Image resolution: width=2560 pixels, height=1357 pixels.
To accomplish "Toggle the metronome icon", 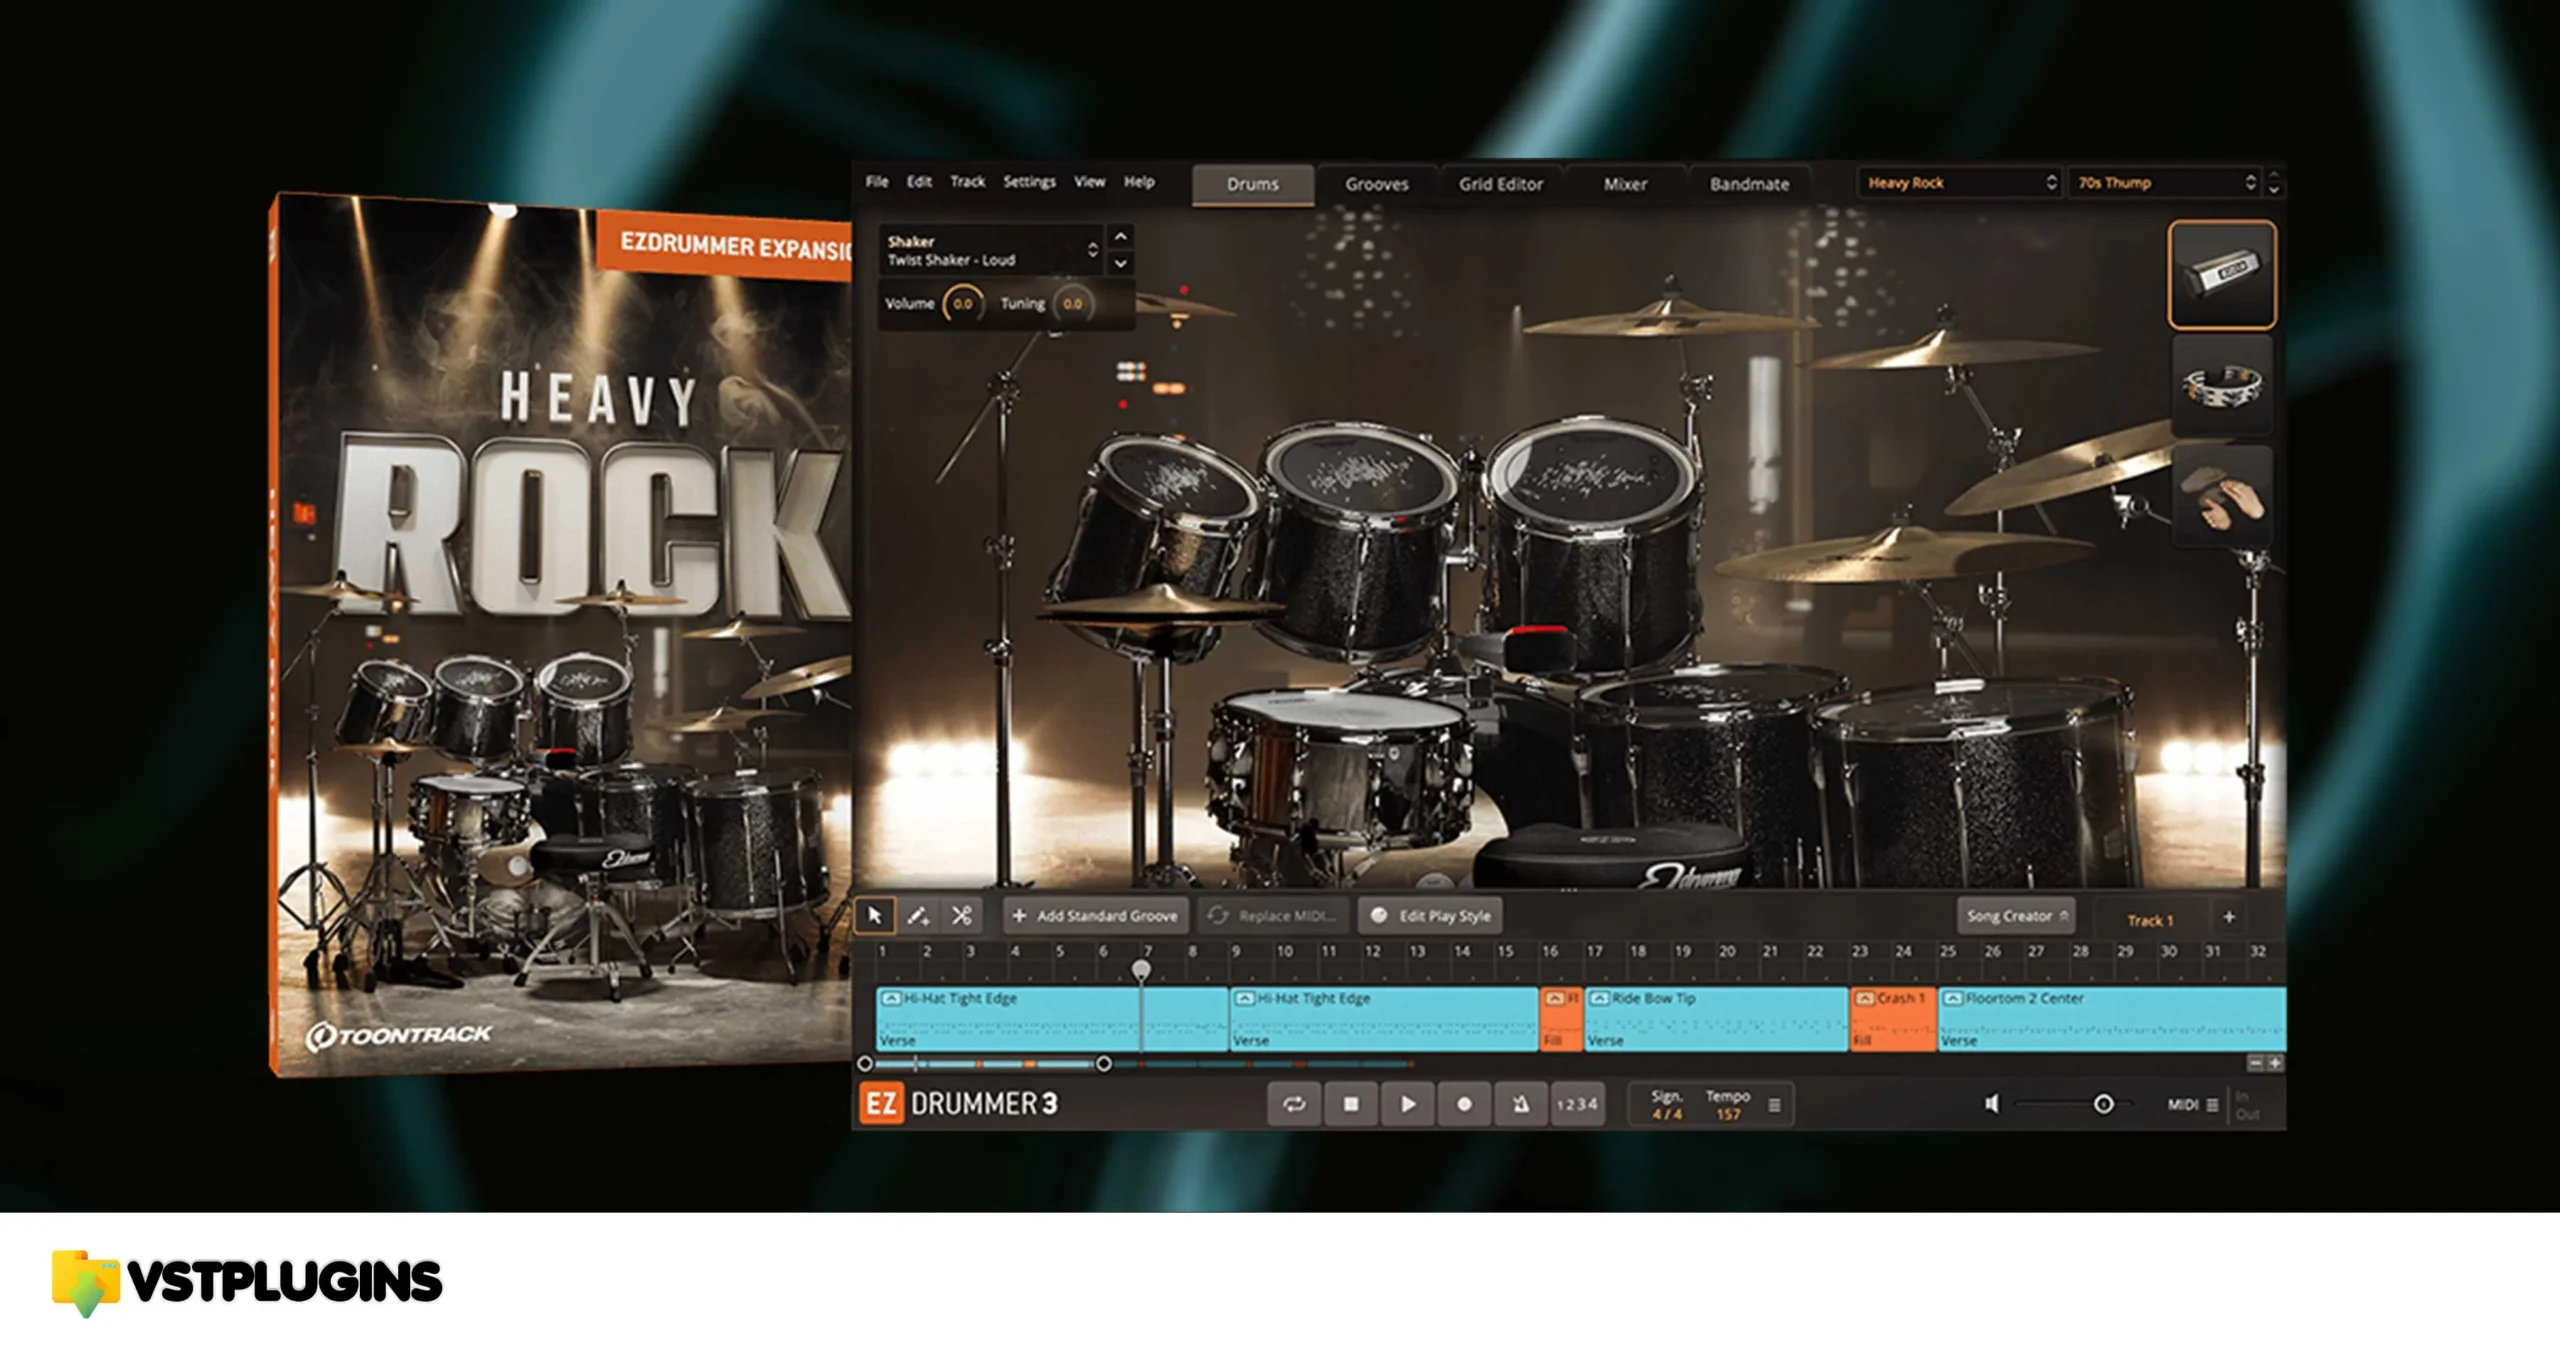I will (1520, 1105).
